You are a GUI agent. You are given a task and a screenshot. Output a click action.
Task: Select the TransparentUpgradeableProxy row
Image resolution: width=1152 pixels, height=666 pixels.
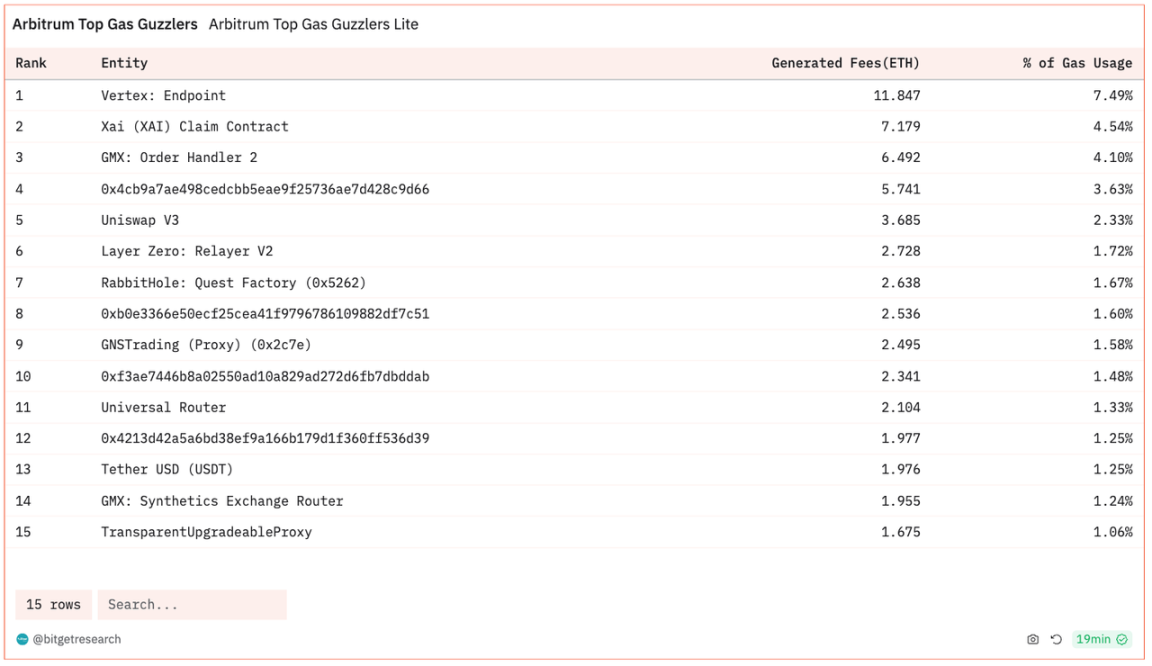(206, 532)
